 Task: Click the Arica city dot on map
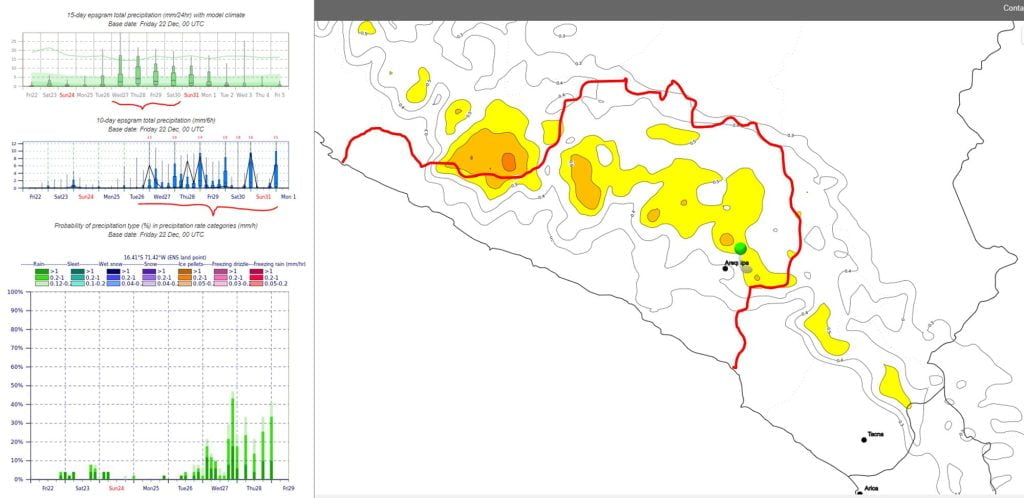(859, 493)
